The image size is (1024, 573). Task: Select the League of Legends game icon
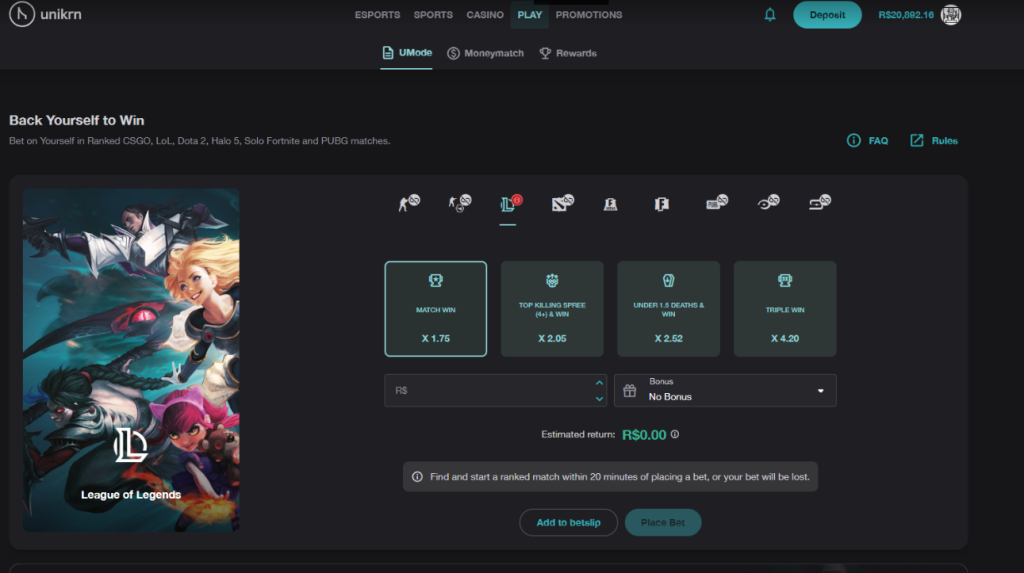tap(511, 203)
